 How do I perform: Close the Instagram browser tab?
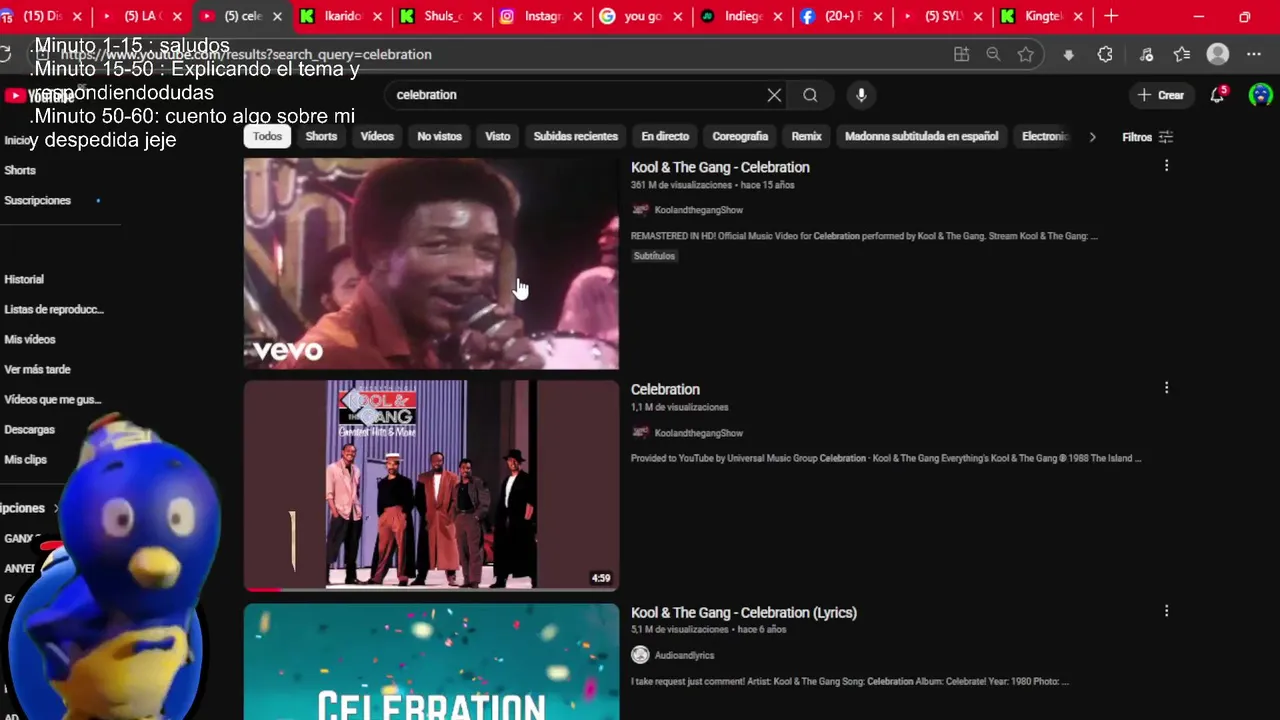click(577, 16)
